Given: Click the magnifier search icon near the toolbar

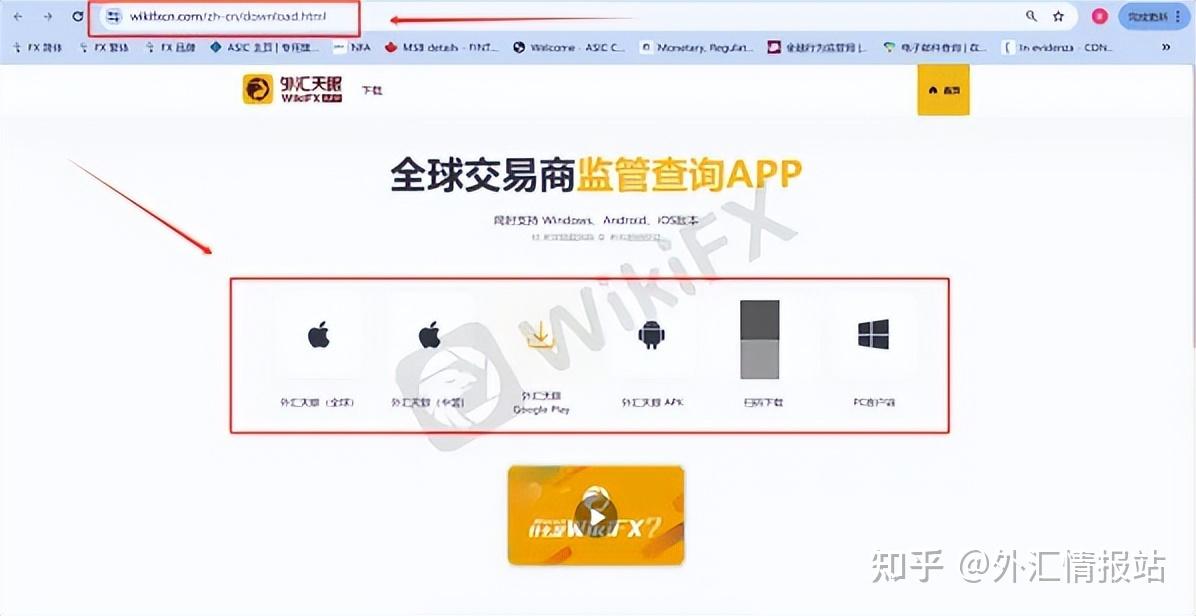Looking at the screenshot, I should tap(1030, 16).
